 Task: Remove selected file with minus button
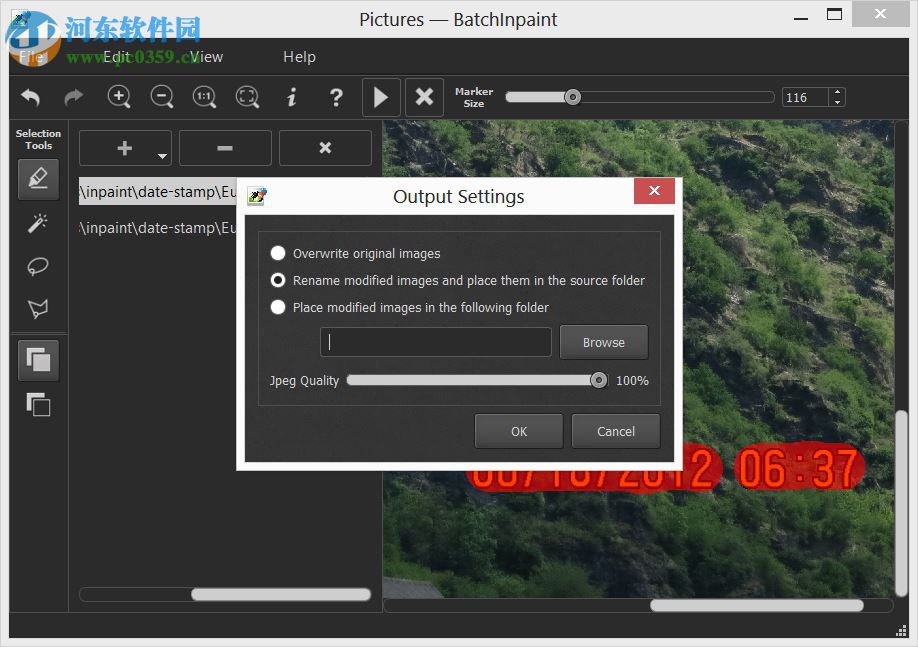[225, 148]
